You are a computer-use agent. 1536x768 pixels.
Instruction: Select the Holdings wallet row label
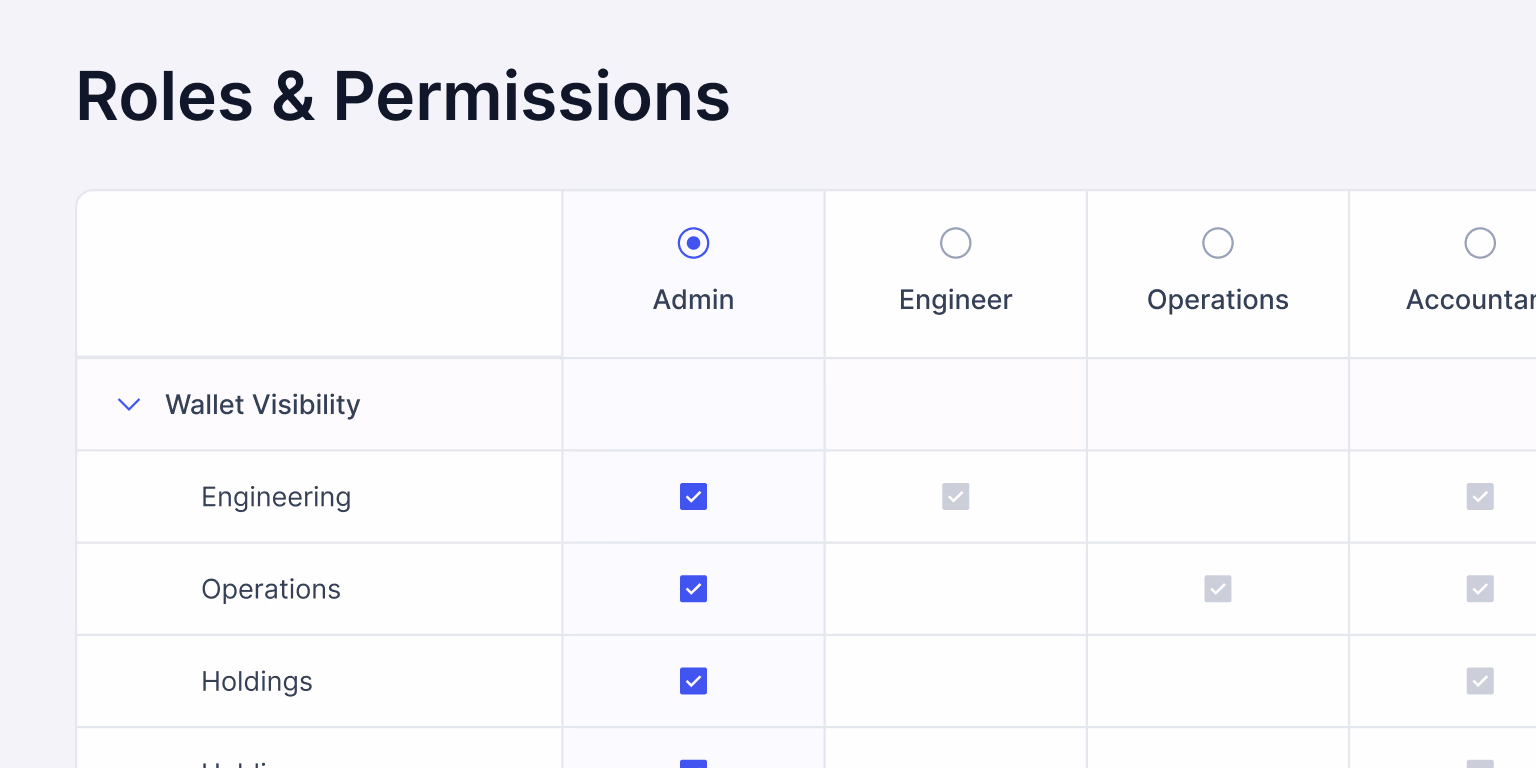[x=257, y=681]
